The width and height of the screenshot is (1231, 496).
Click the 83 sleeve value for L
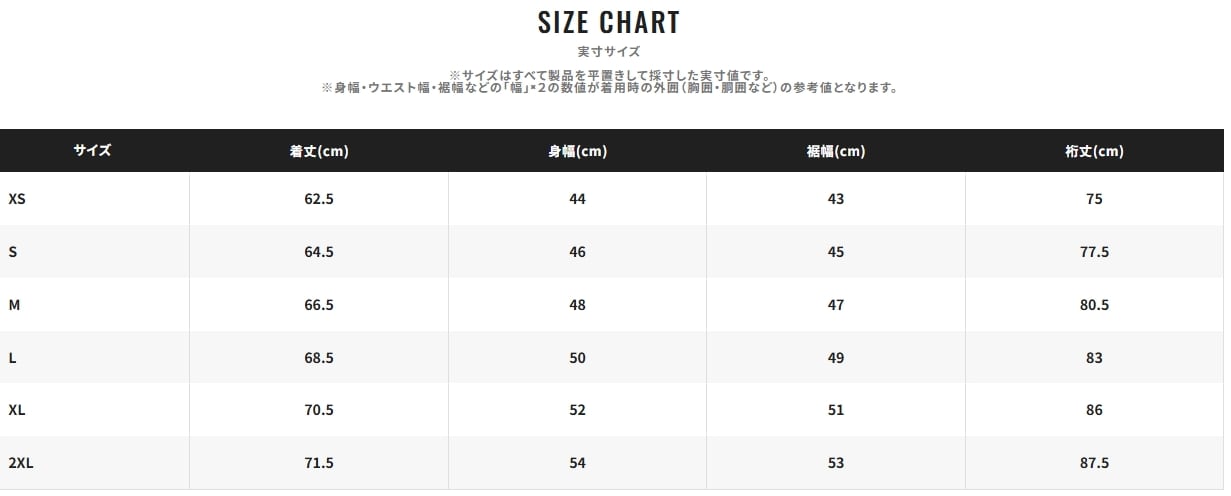coord(1094,358)
